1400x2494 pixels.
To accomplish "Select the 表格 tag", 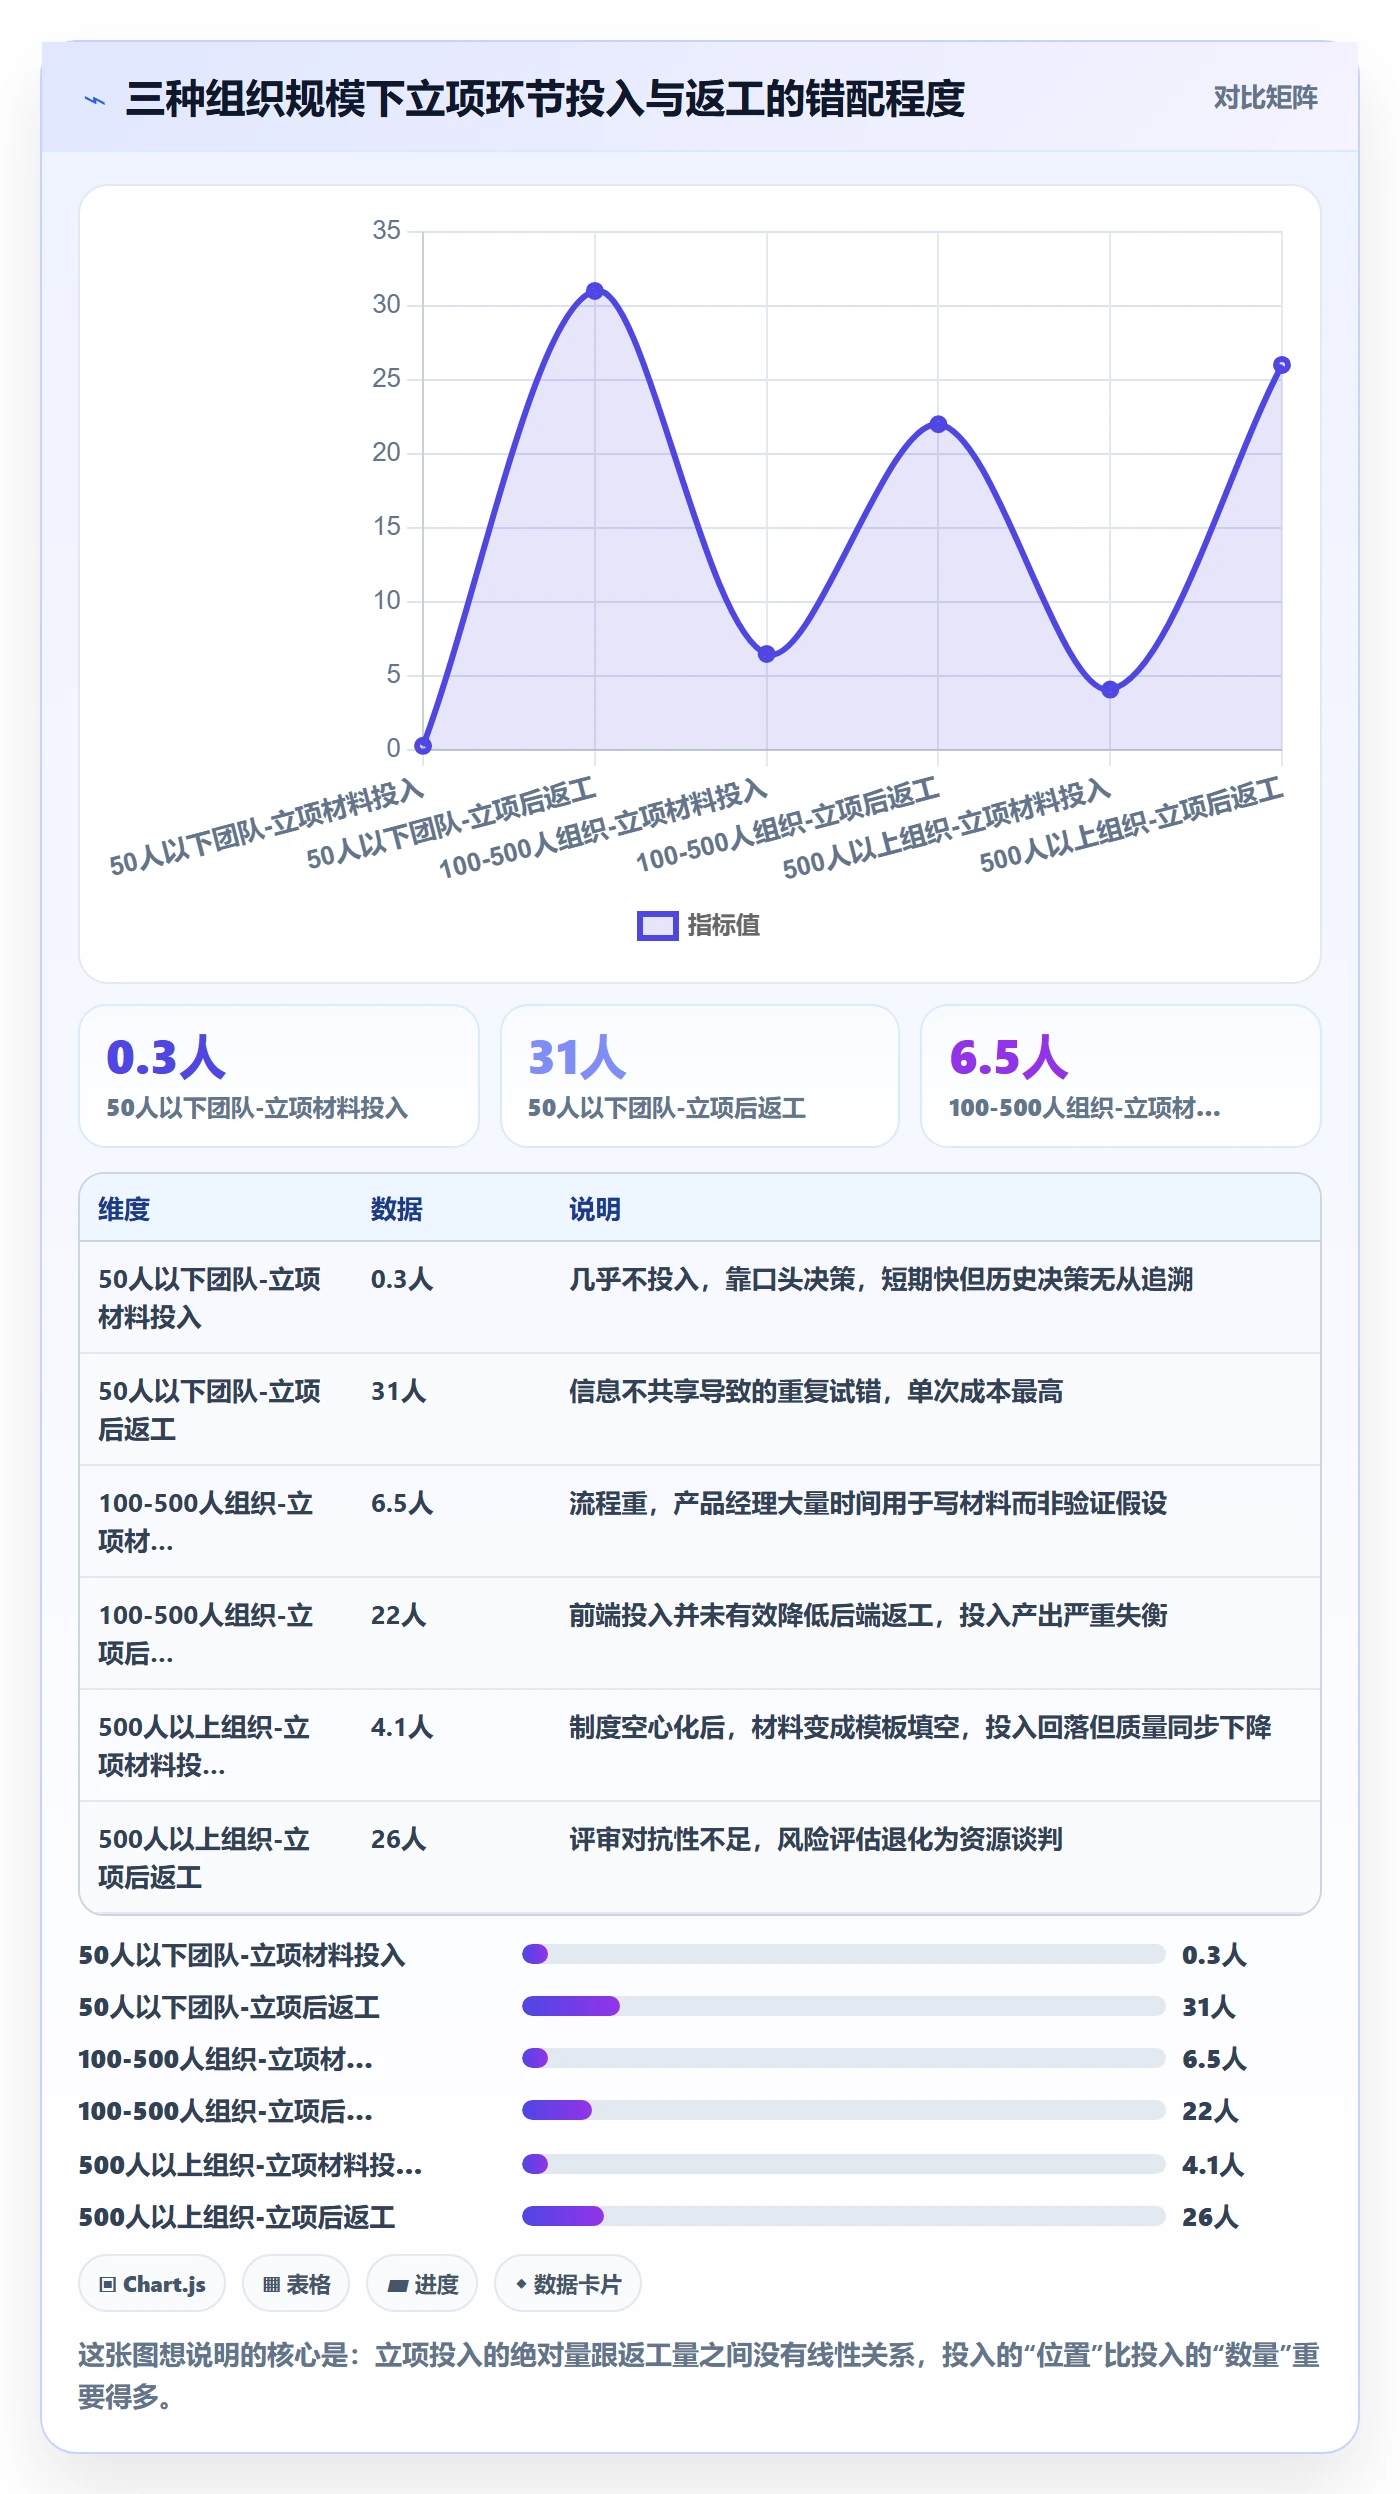I will coord(296,2284).
